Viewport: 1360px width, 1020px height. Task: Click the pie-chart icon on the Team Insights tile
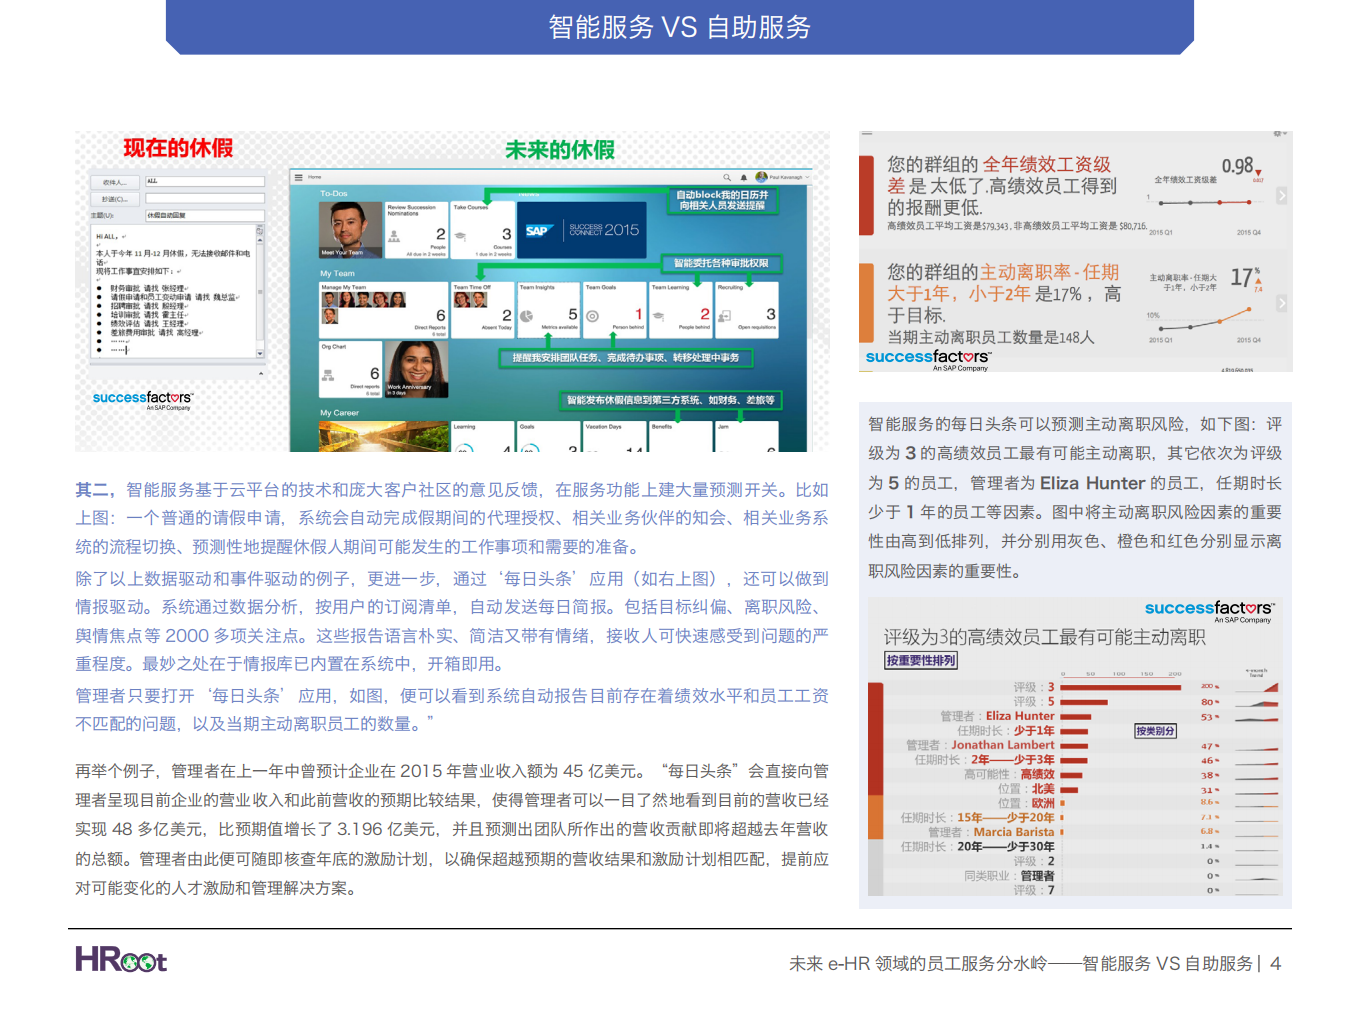(526, 315)
